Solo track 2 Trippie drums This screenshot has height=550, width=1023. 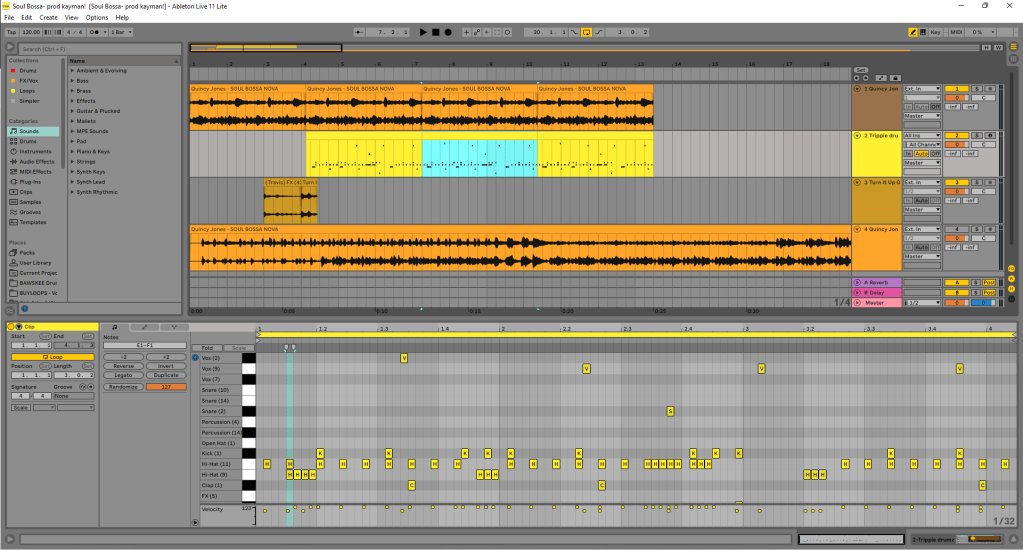click(x=977, y=135)
